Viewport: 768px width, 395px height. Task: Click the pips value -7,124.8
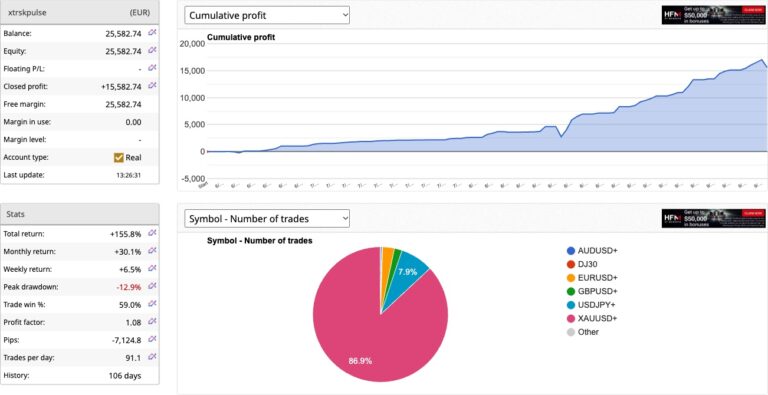(126, 340)
